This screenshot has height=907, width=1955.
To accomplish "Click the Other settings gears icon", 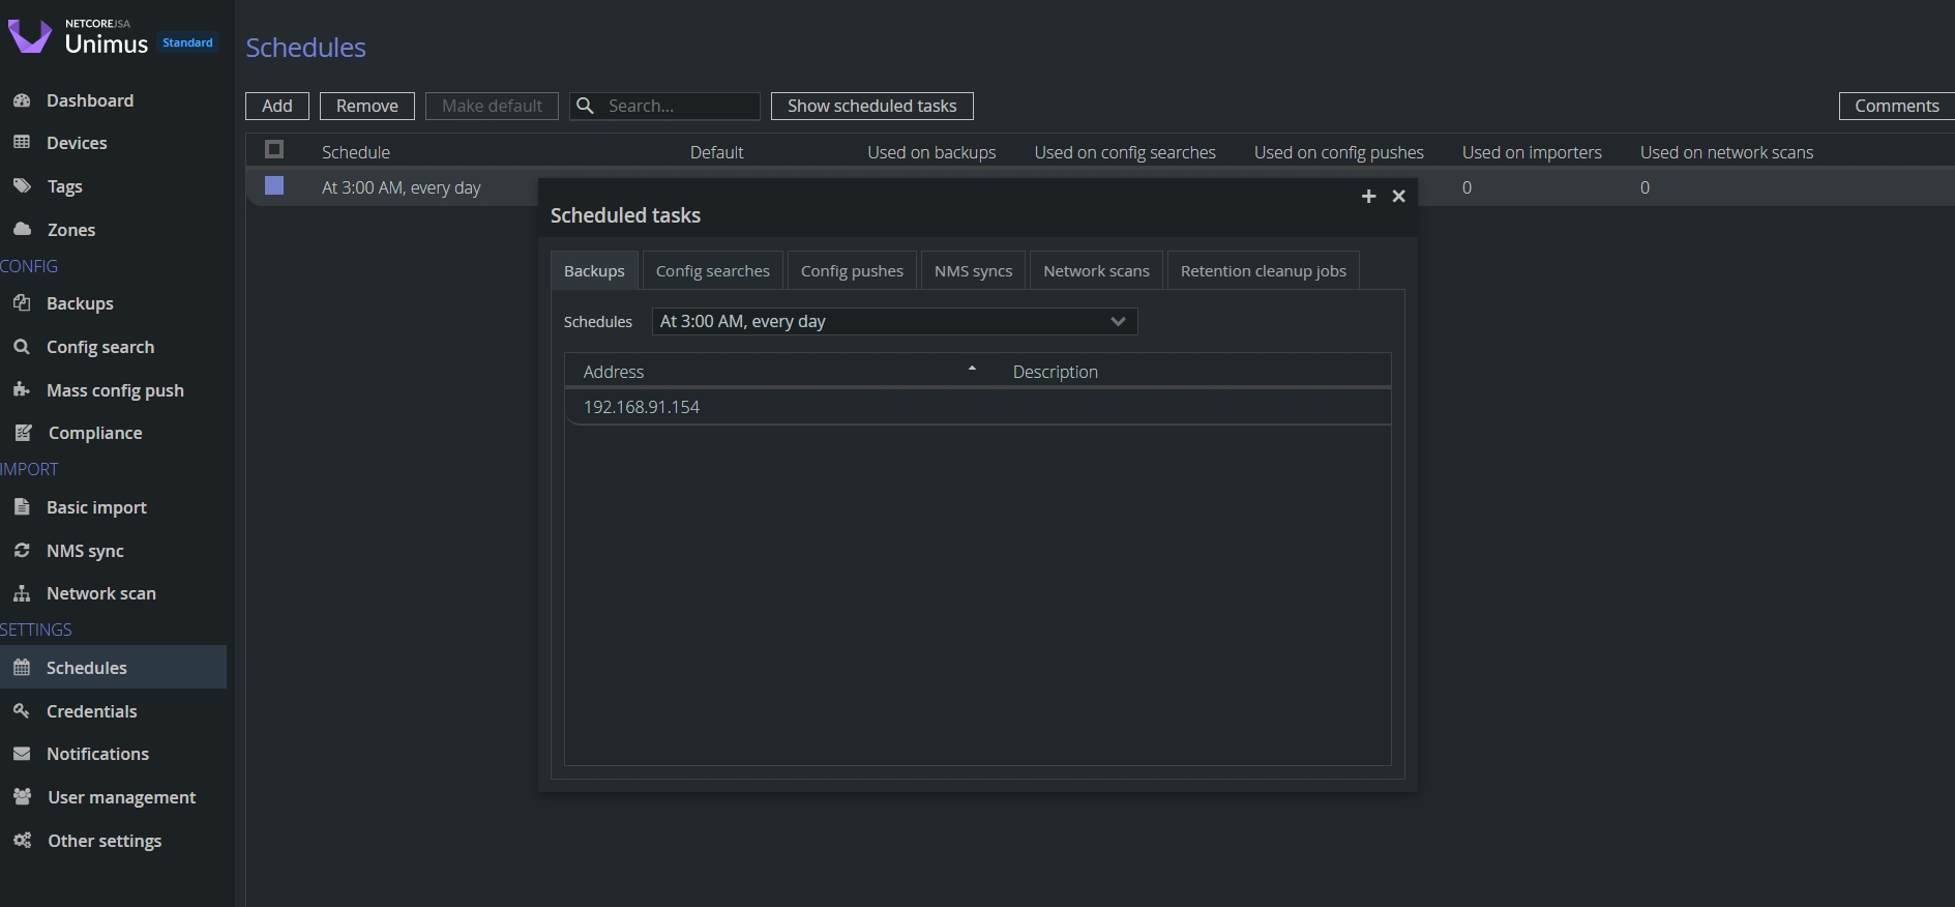I will pyautogui.click(x=22, y=840).
